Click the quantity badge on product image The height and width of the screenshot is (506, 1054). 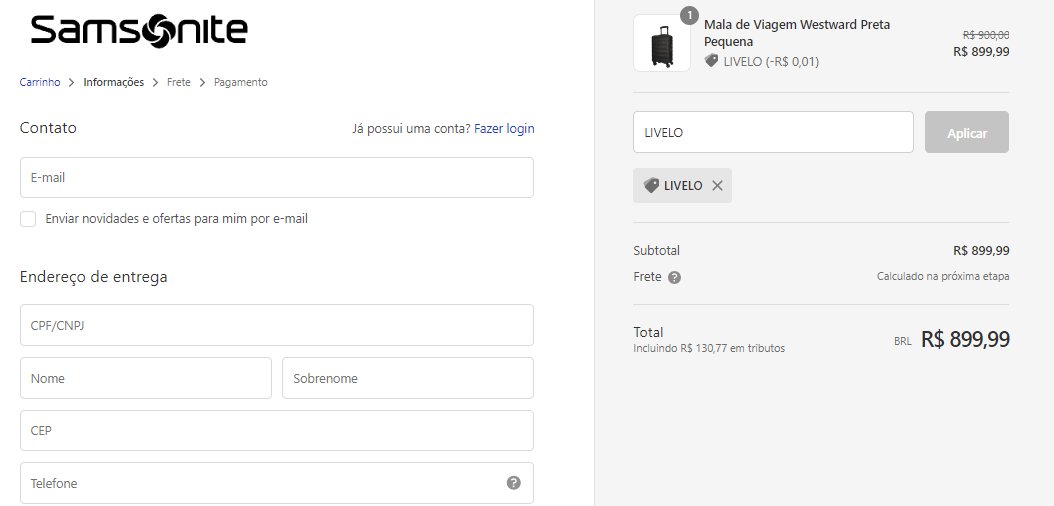[689, 15]
